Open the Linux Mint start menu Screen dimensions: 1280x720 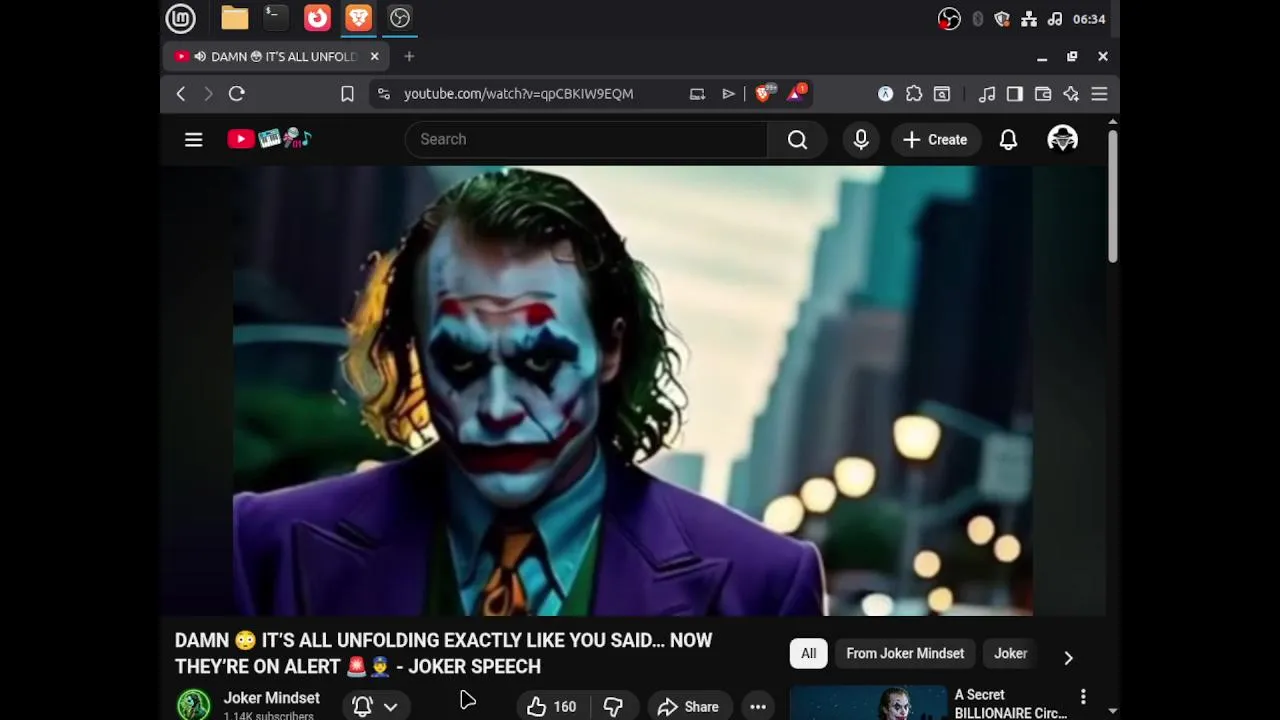(x=181, y=18)
